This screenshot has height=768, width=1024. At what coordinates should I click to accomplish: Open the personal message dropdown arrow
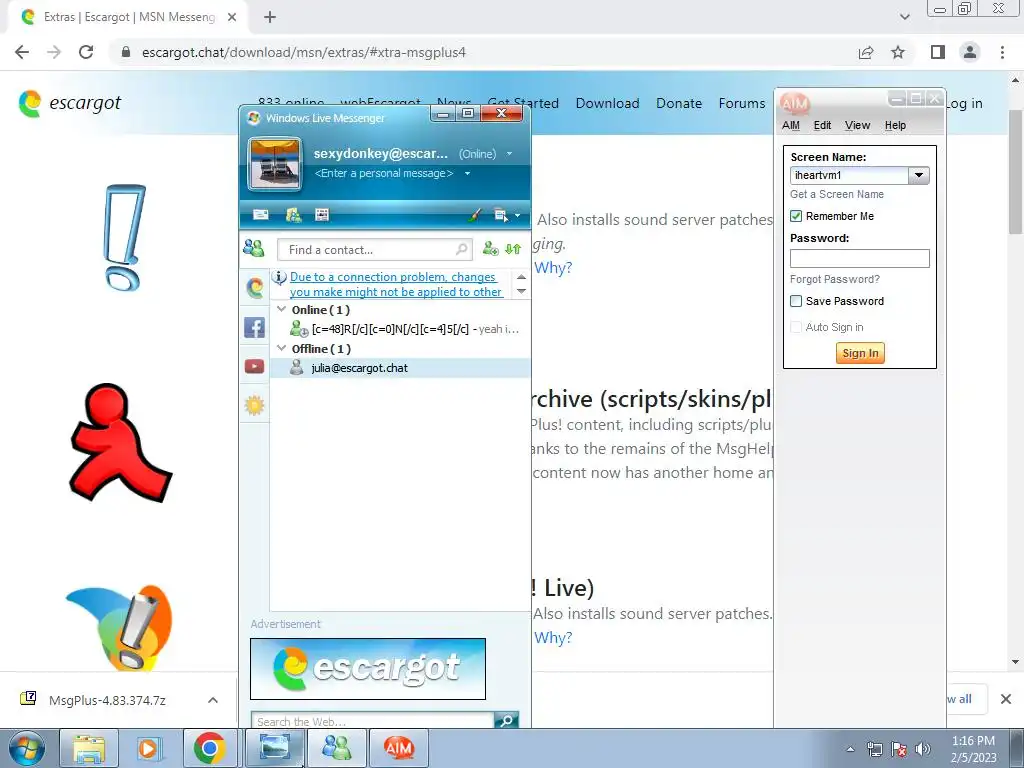coord(467,174)
